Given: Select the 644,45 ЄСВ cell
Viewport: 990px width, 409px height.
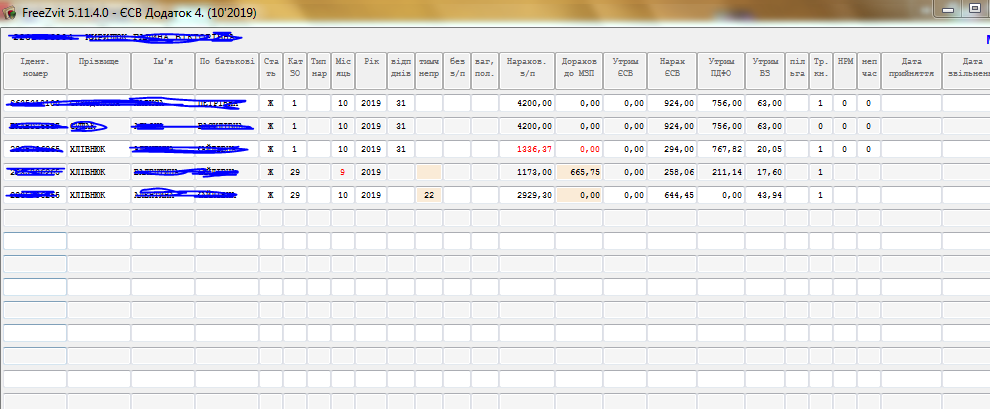Looking at the screenshot, I should pos(671,195).
